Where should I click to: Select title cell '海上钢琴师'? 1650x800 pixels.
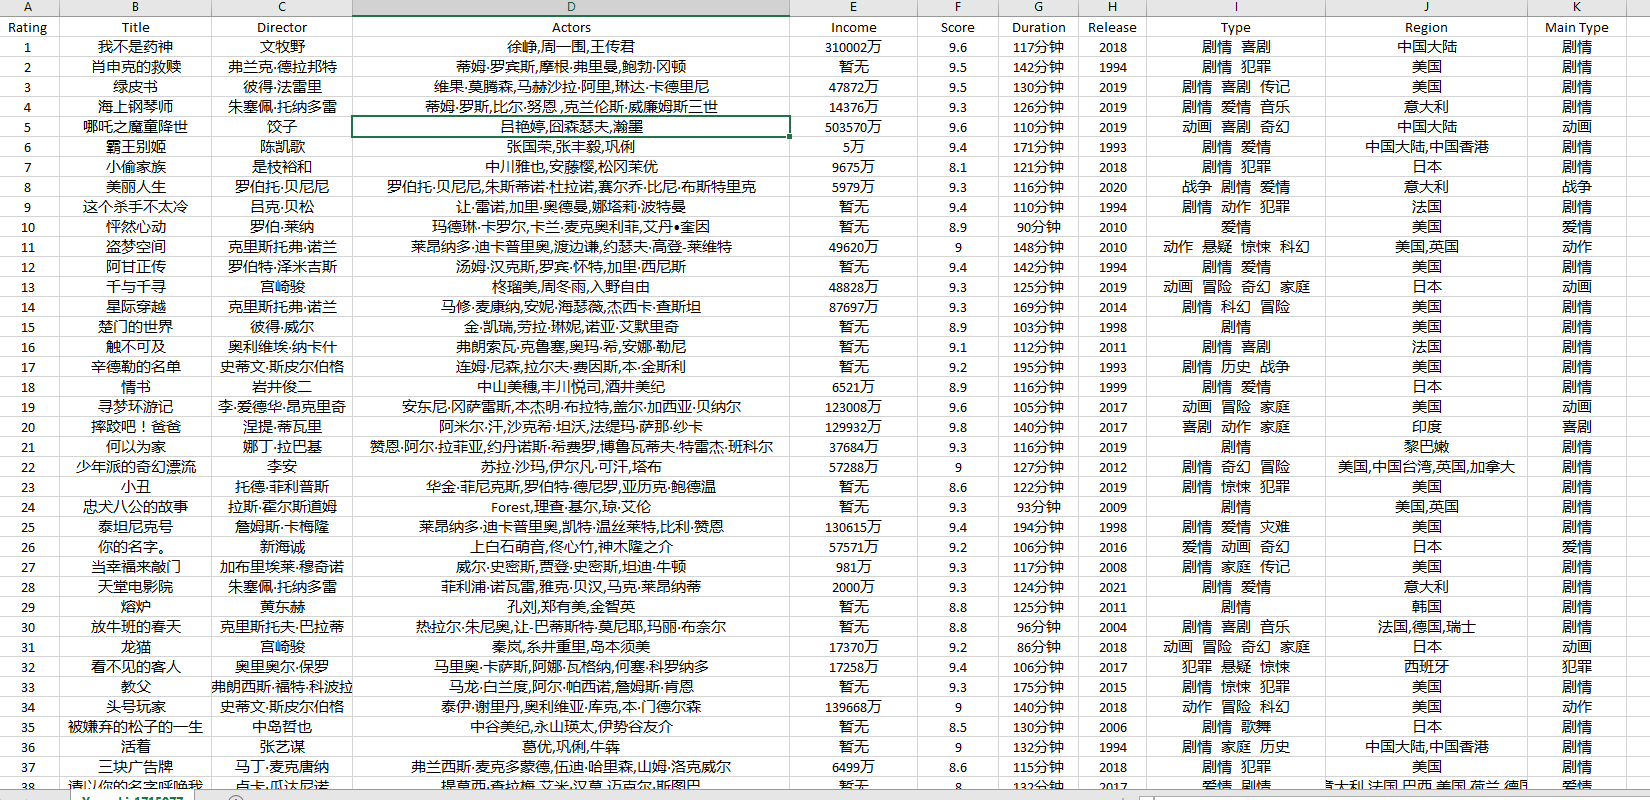point(135,107)
